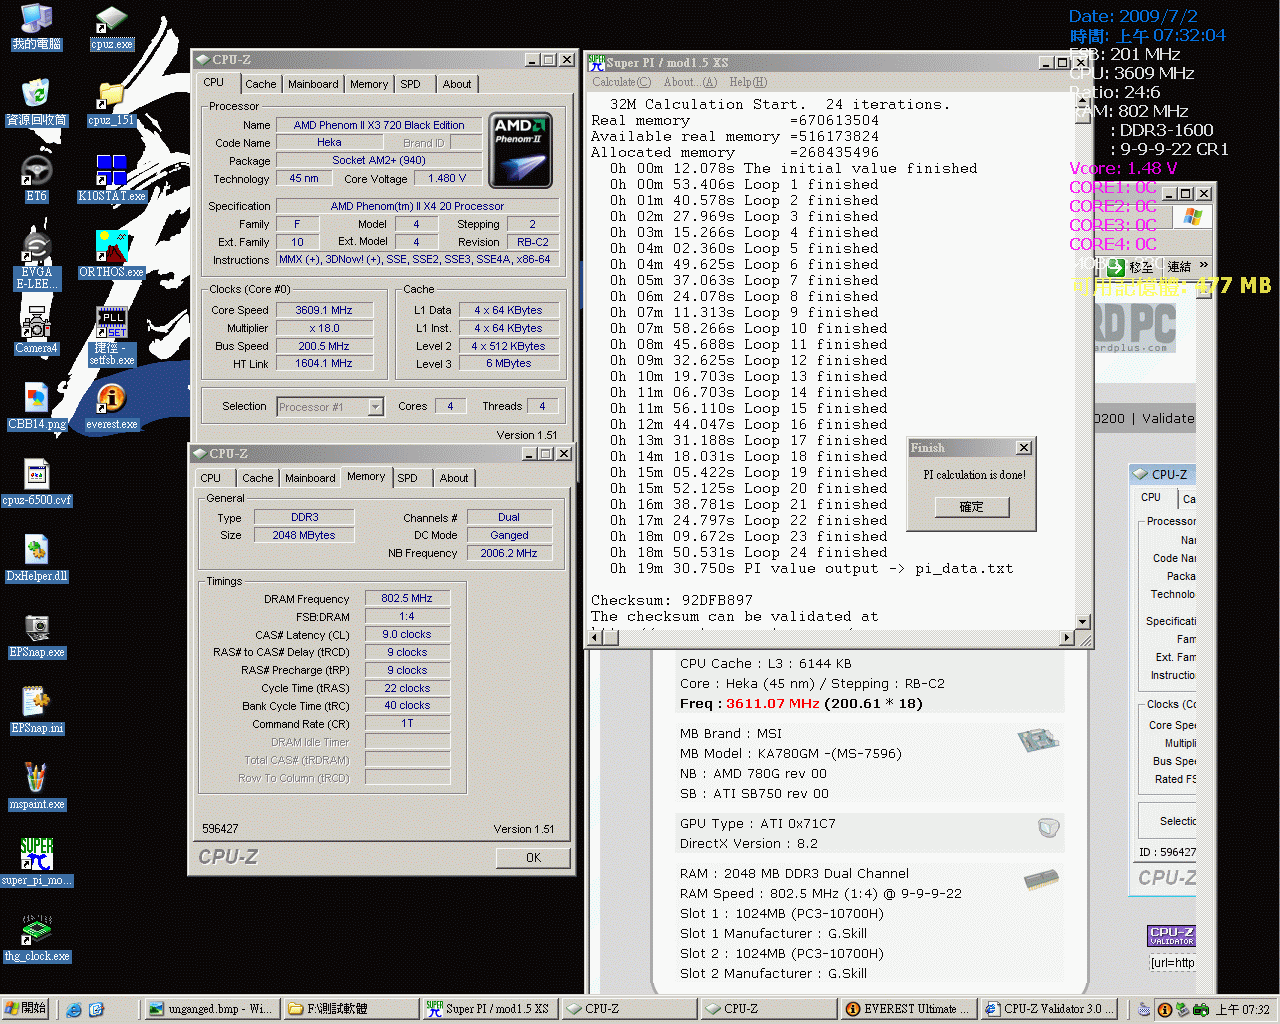Switch to SPD tab in top CPU-Z window
1280x1024 pixels.
pyautogui.click(x=410, y=85)
